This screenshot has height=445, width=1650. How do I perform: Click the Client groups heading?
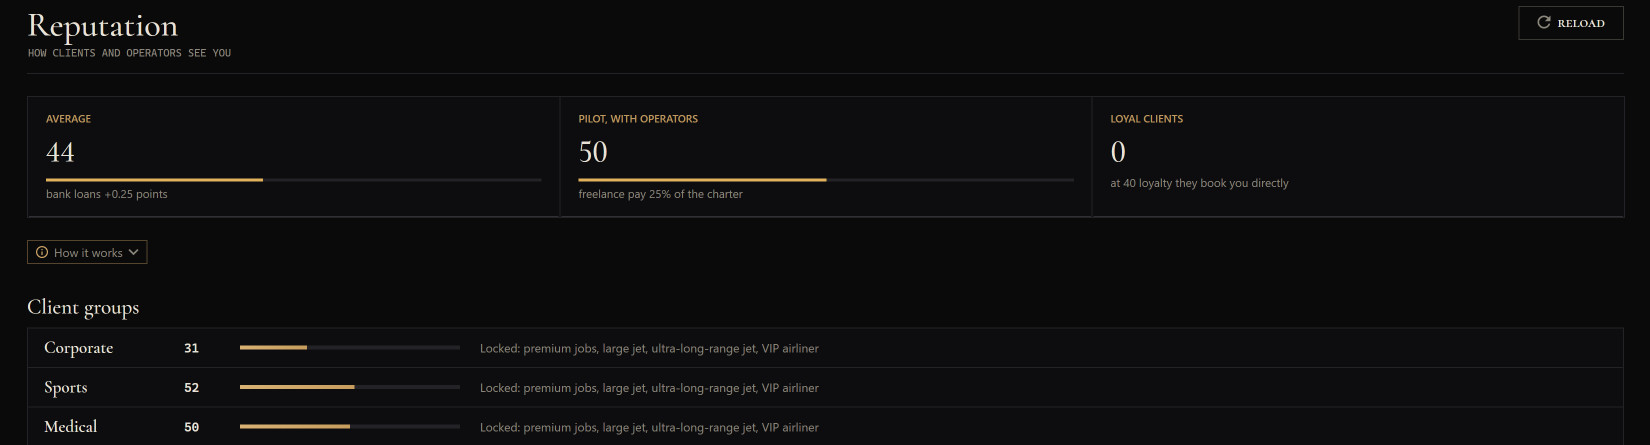click(x=83, y=307)
